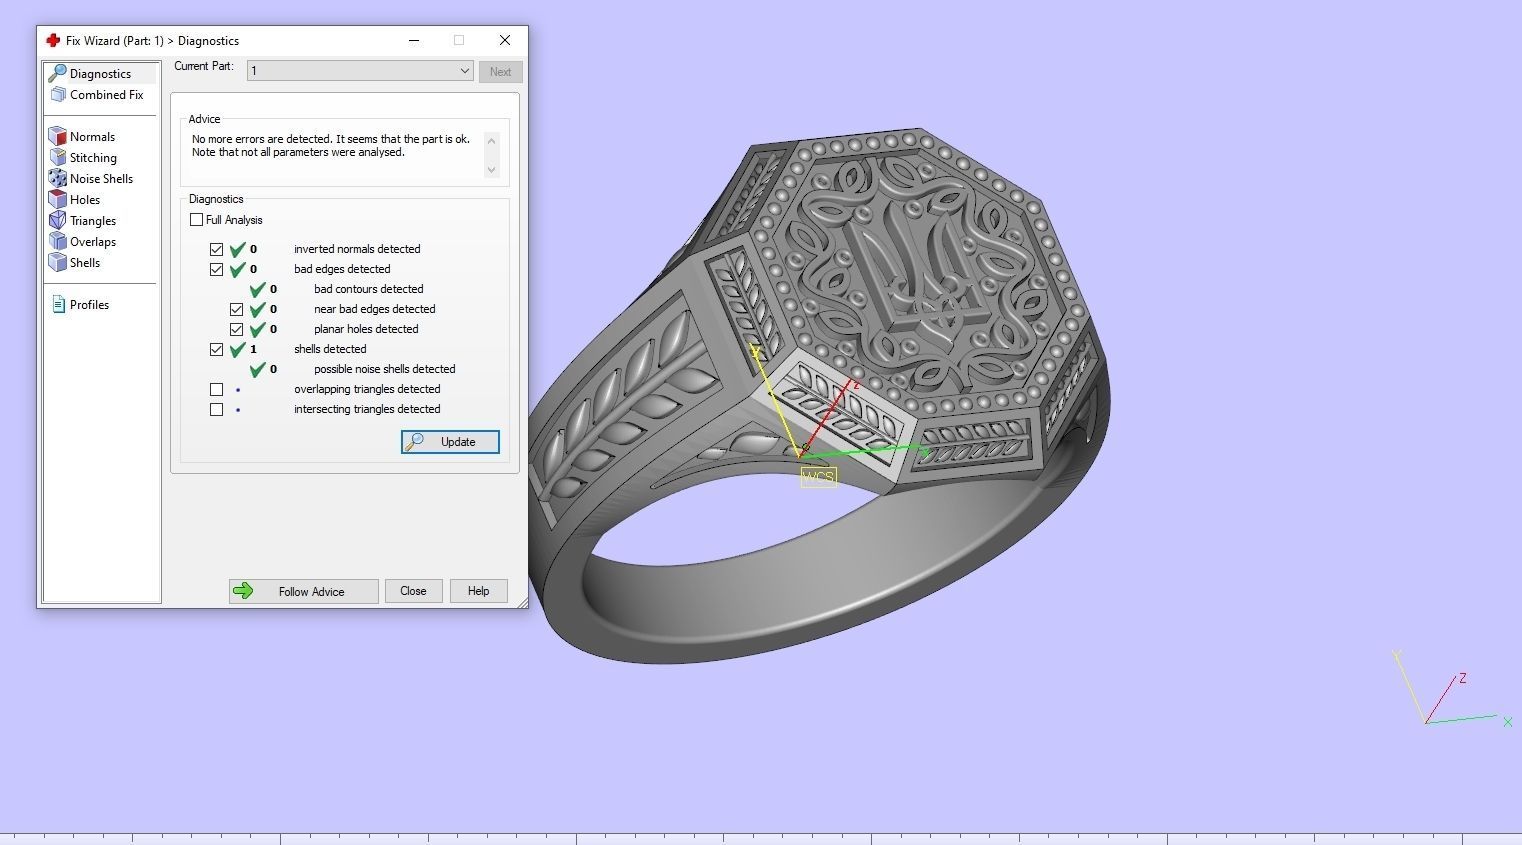Click the orientation axis indicator
The width and height of the screenshot is (1522, 845).
(1450, 690)
